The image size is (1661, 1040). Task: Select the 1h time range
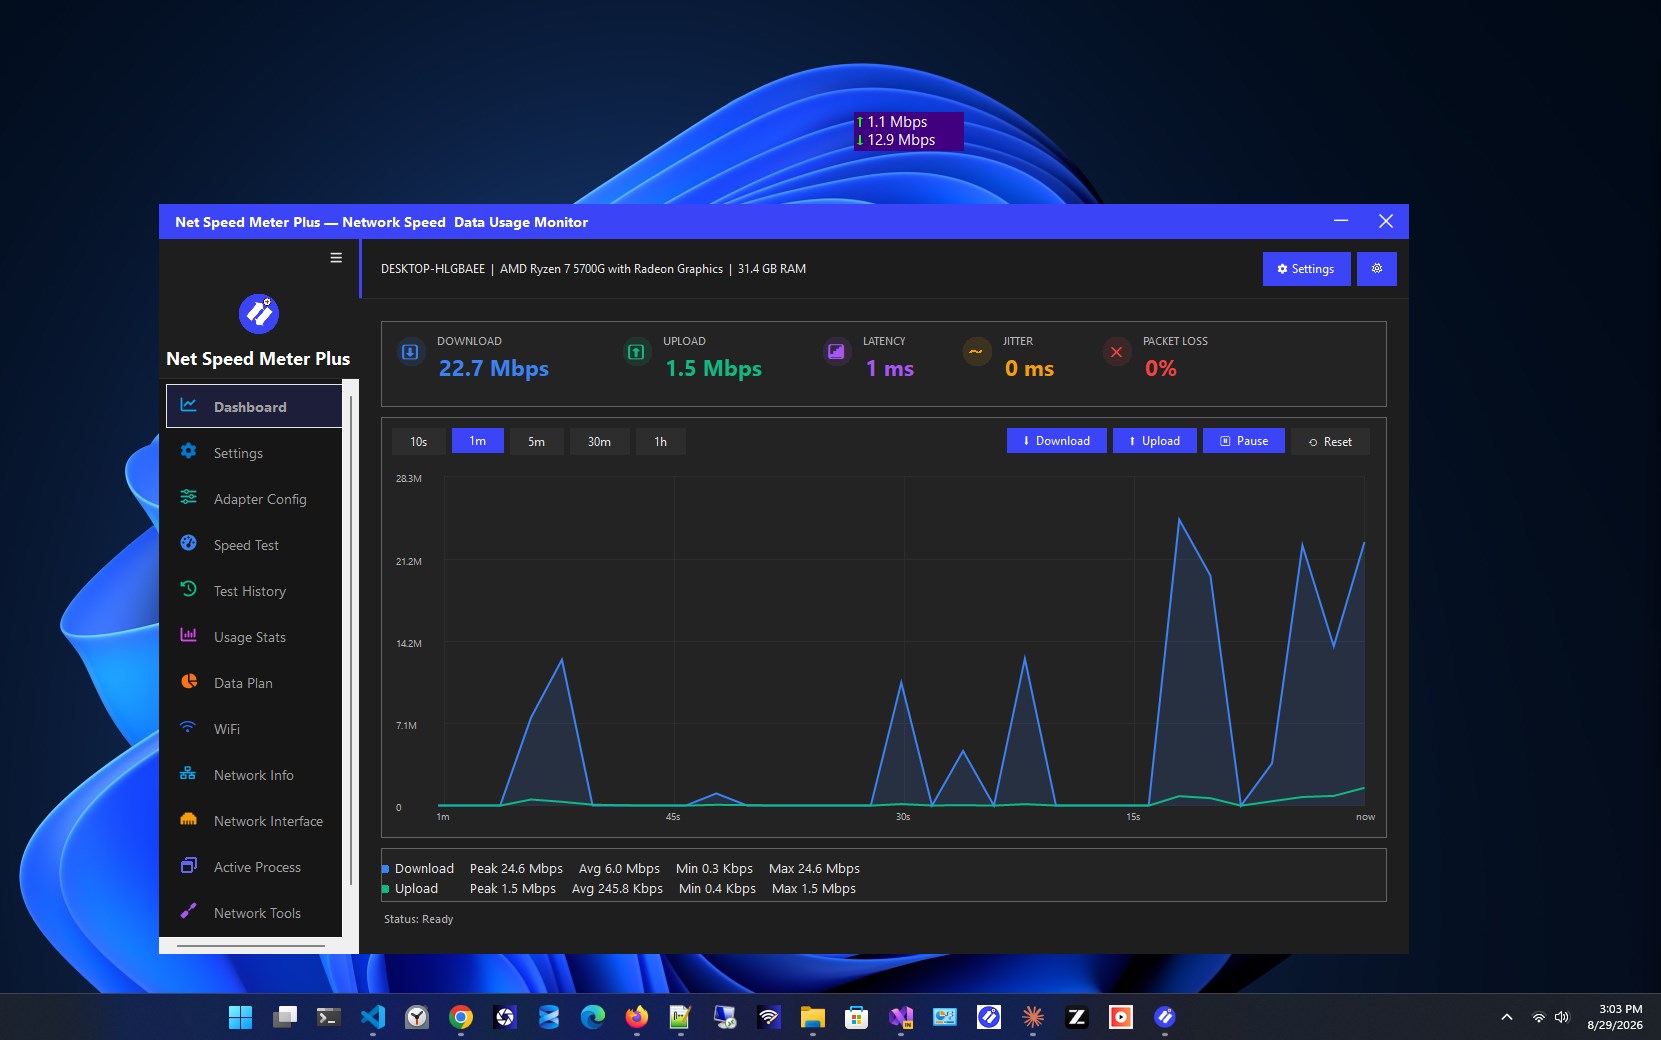(x=661, y=441)
